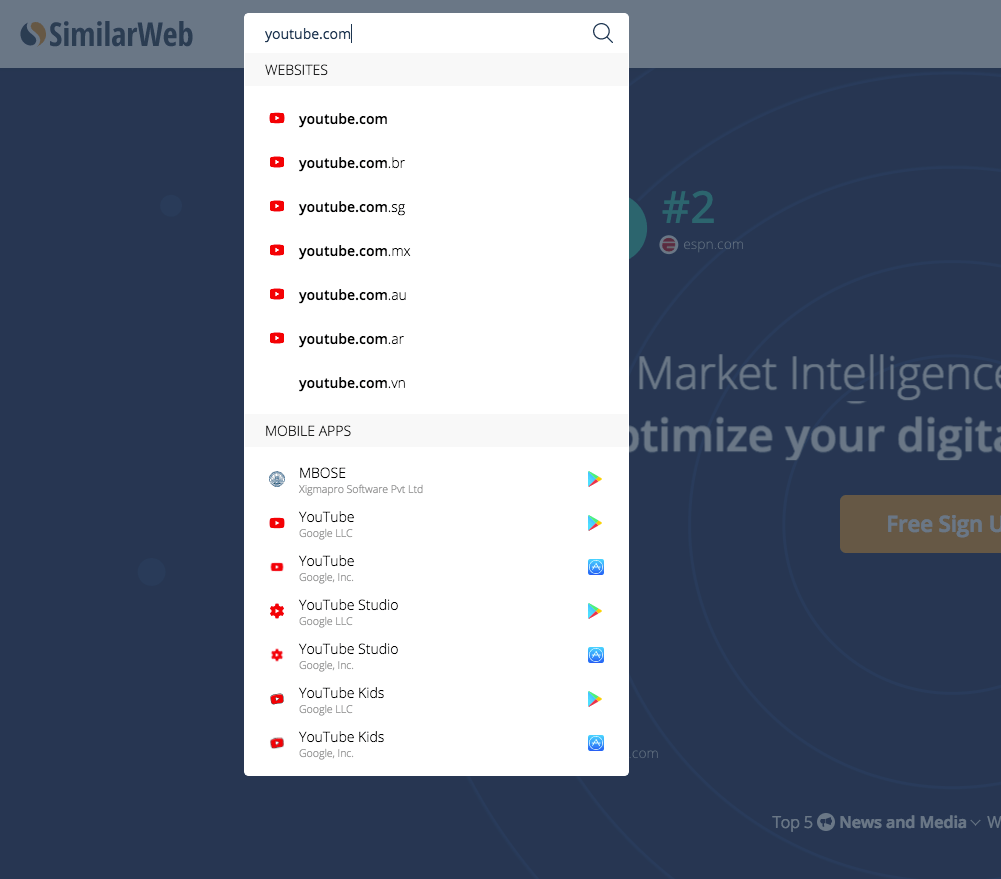Click the SimilarWeb logo
This screenshot has width=1001, height=879.
pos(106,33)
